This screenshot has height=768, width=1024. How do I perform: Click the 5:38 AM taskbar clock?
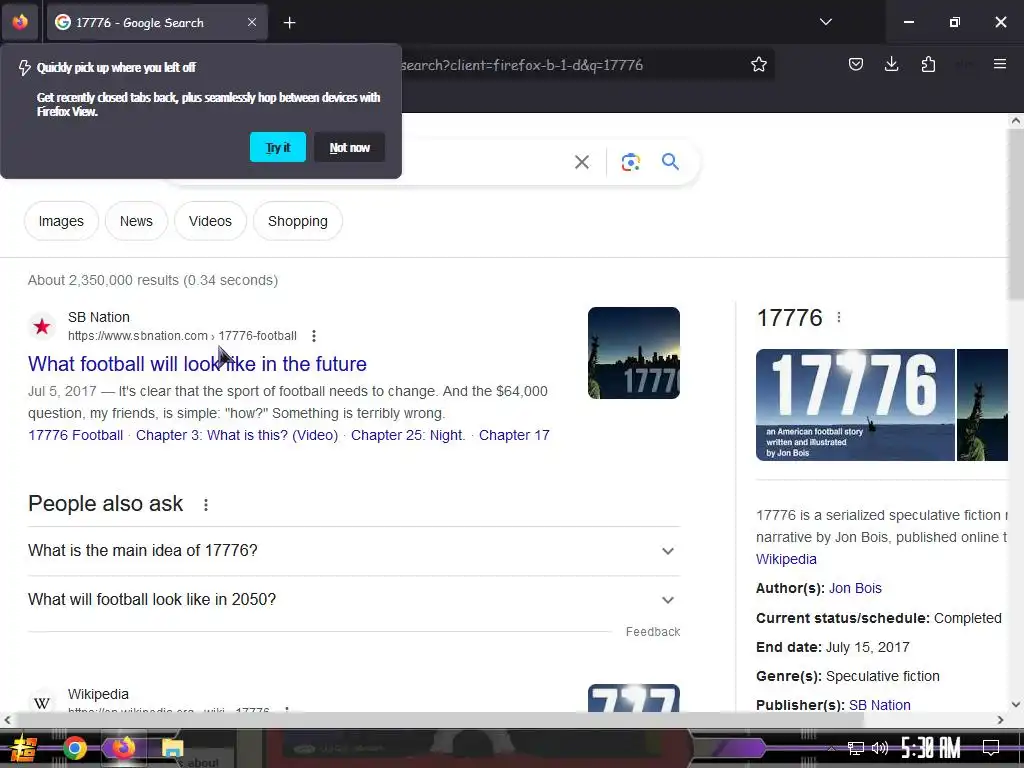(x=931, y=747)
